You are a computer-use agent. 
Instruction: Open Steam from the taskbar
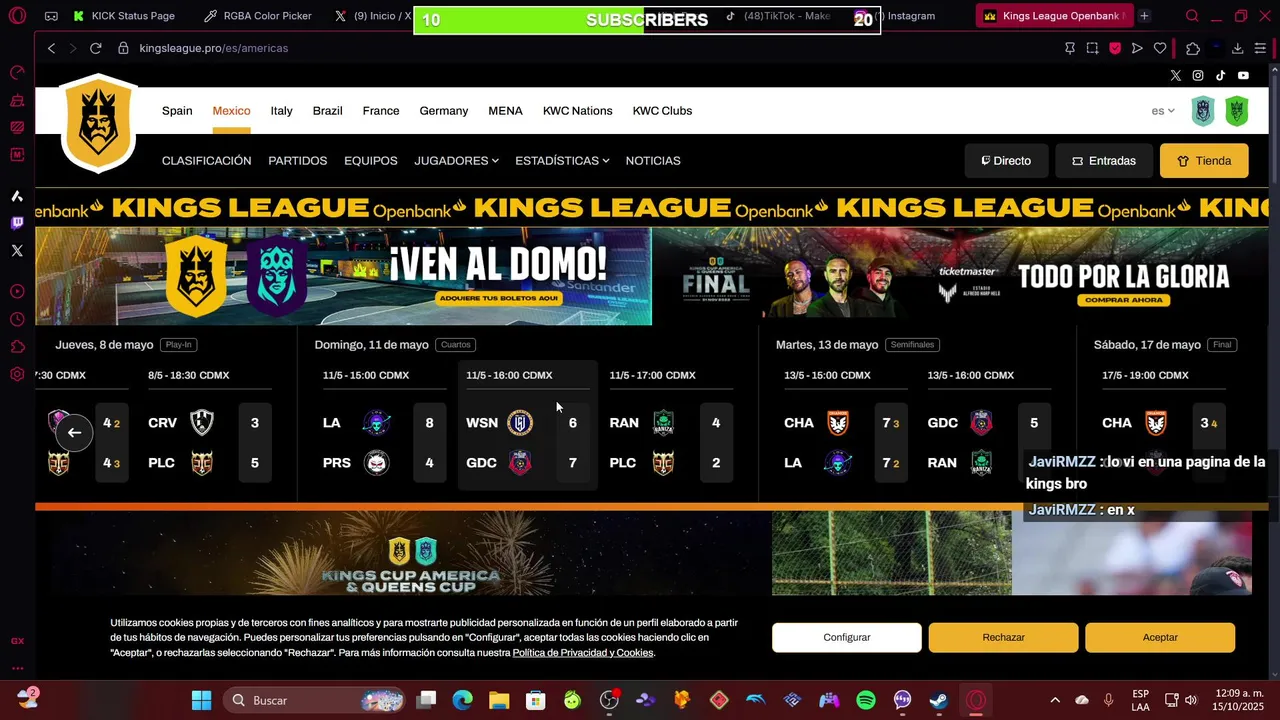point(939,700)
